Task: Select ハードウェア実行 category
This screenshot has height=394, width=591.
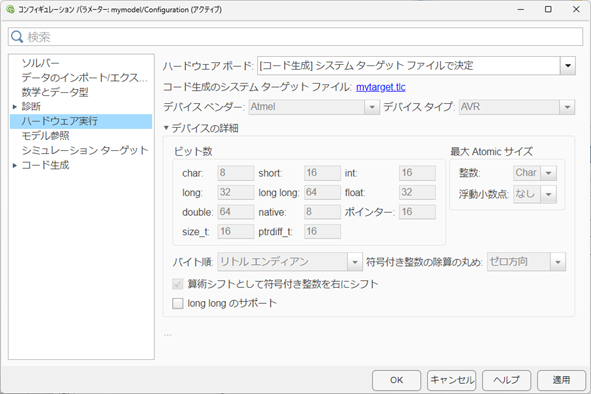Action: 81,121
